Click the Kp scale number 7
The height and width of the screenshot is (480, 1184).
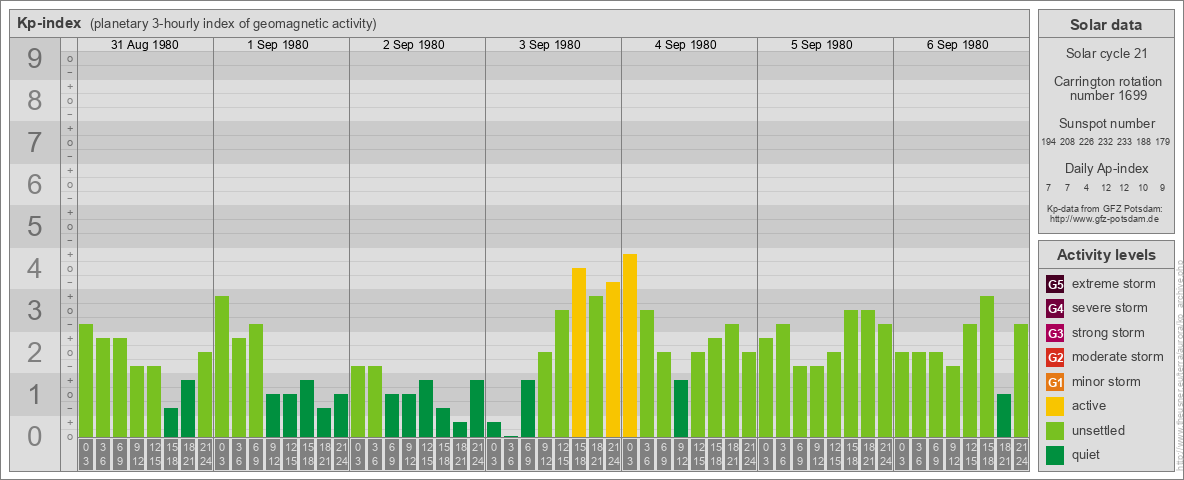(x=35, y=143)
